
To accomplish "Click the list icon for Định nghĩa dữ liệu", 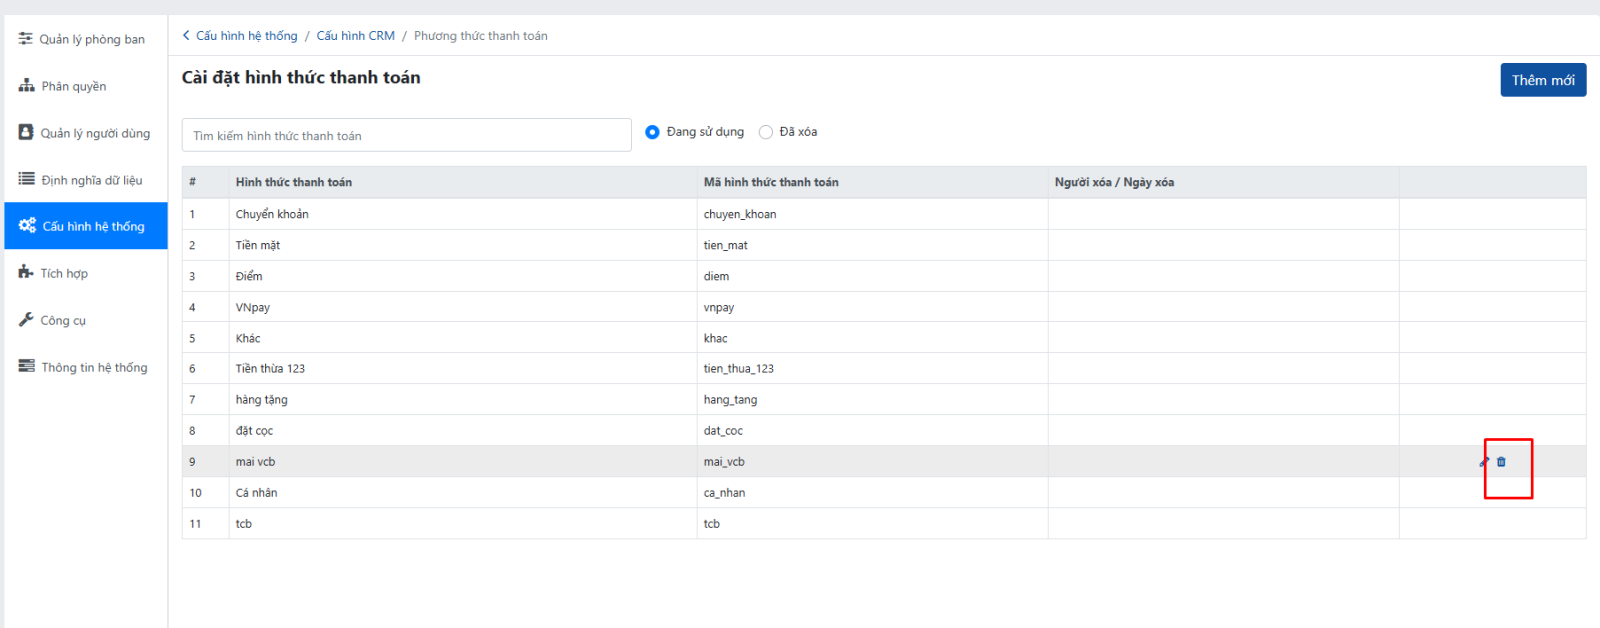I will 26,180.
